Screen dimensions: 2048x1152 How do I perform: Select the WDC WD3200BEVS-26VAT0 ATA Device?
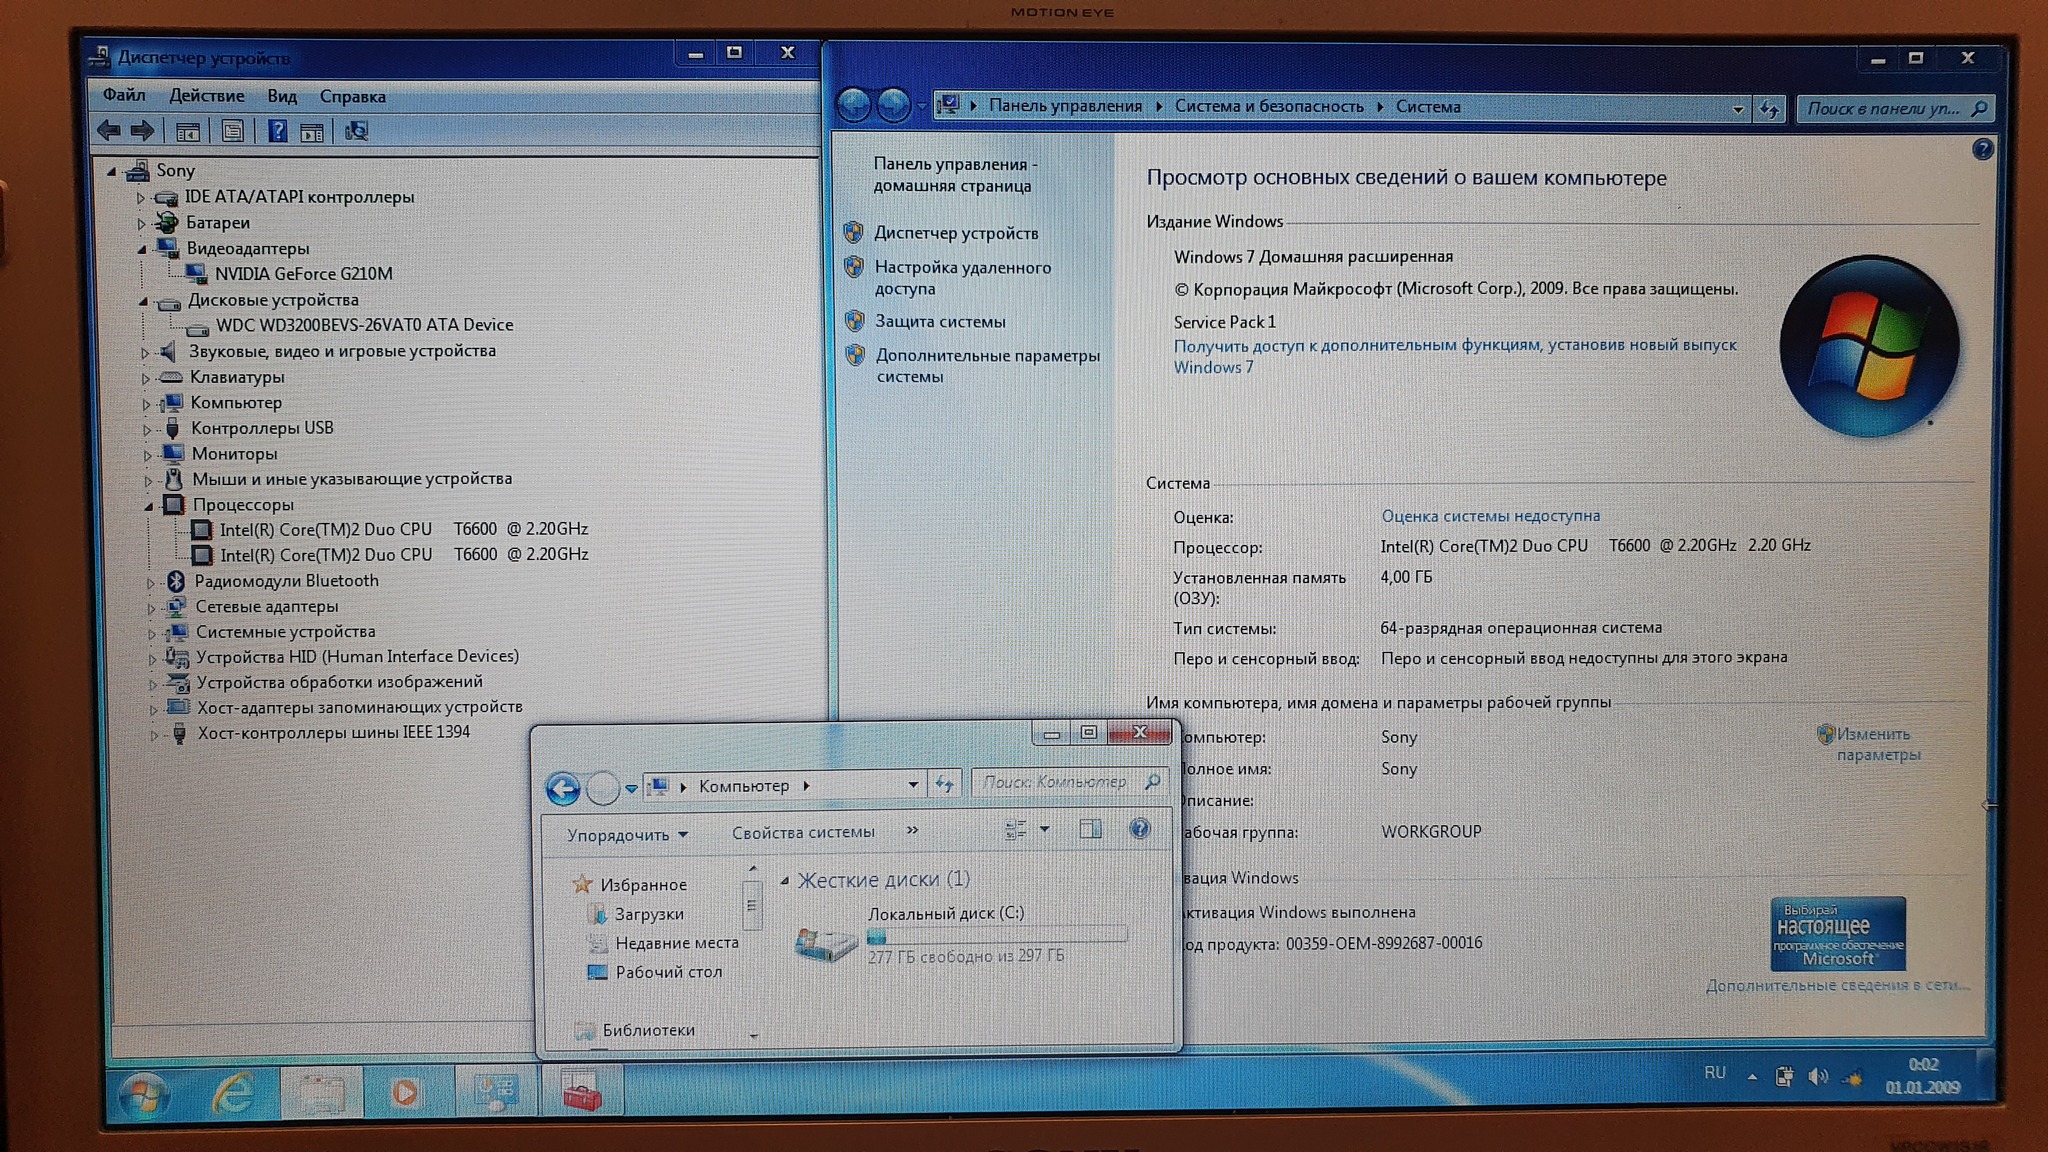tap(364, 325)
